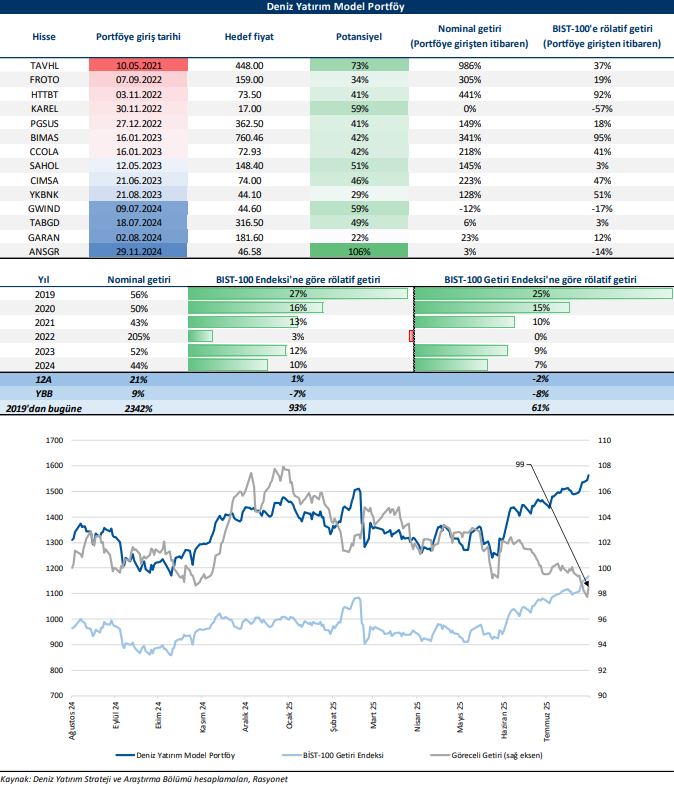This screenshot has height=789, width=674.
Task: Click the 2019'dan bugüne row label
Action: (x=44, y=408)
